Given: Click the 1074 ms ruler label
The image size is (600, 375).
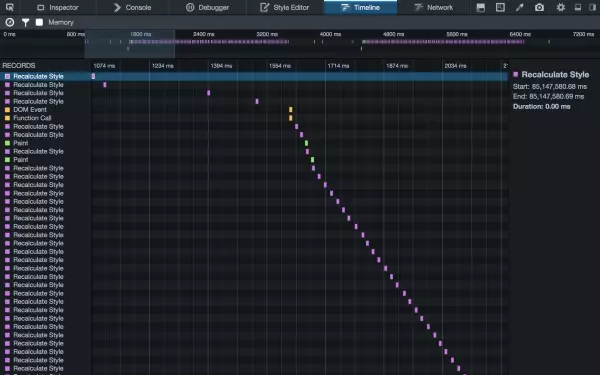Looking at the screenshot, I should pos(104,66).
